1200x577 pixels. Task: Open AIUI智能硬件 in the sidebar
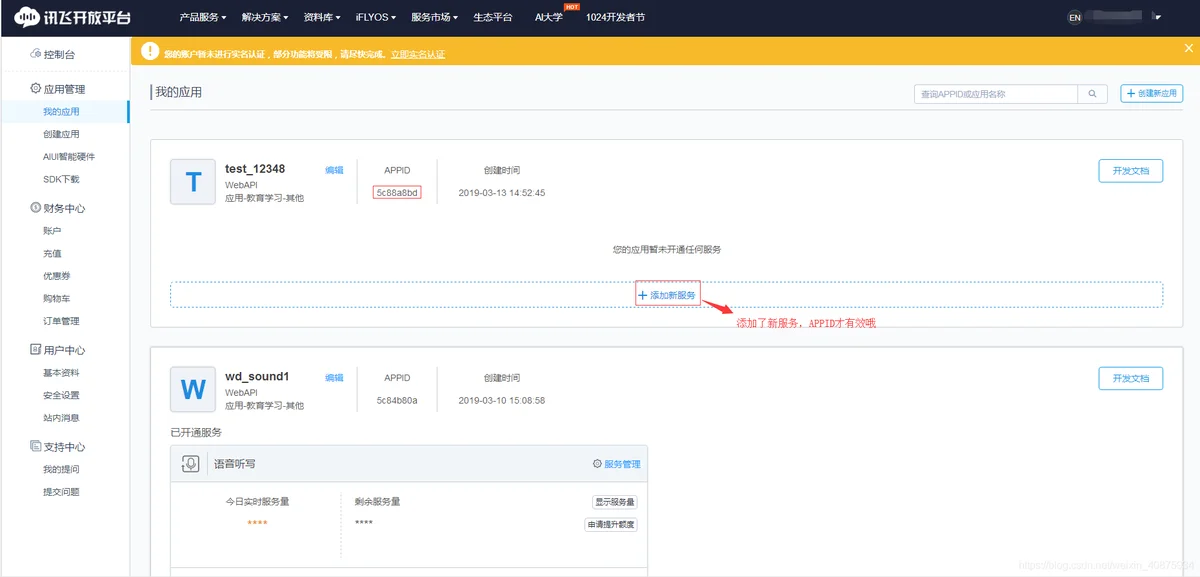(69, 157)
